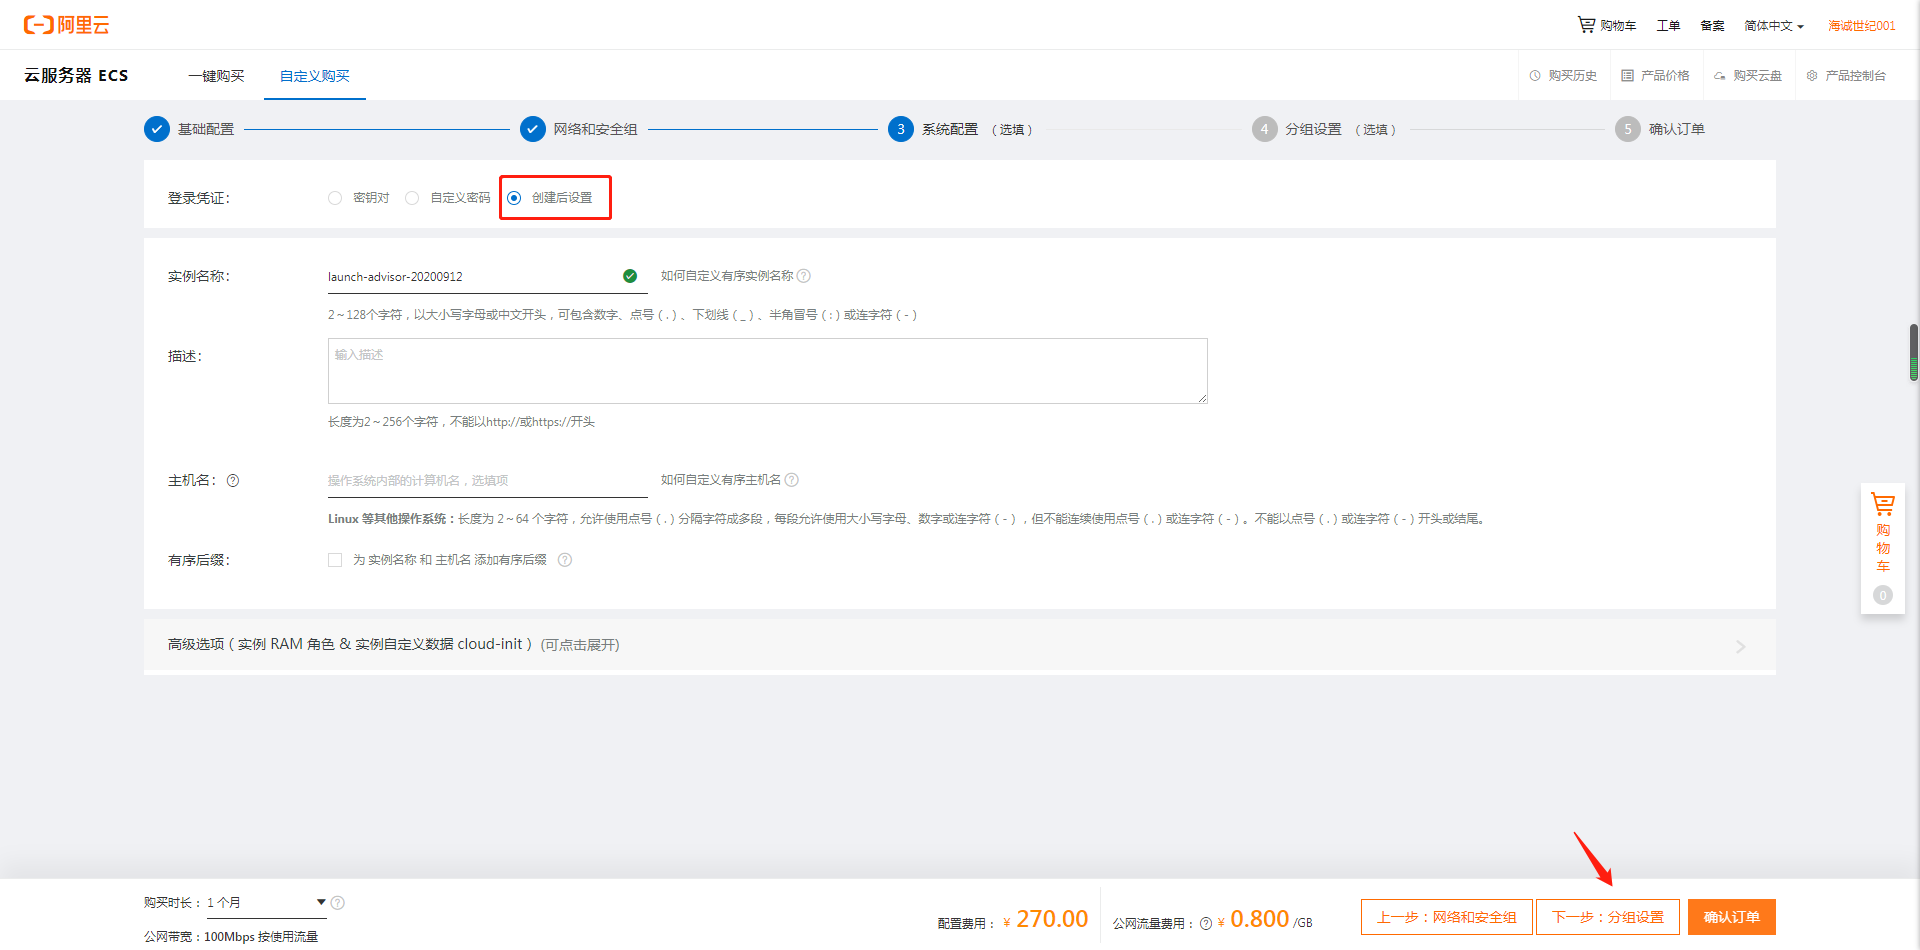Click the 云服务器 ECS title
The height and width of the screenshot is (950, 1920).
tap(76, 76)
